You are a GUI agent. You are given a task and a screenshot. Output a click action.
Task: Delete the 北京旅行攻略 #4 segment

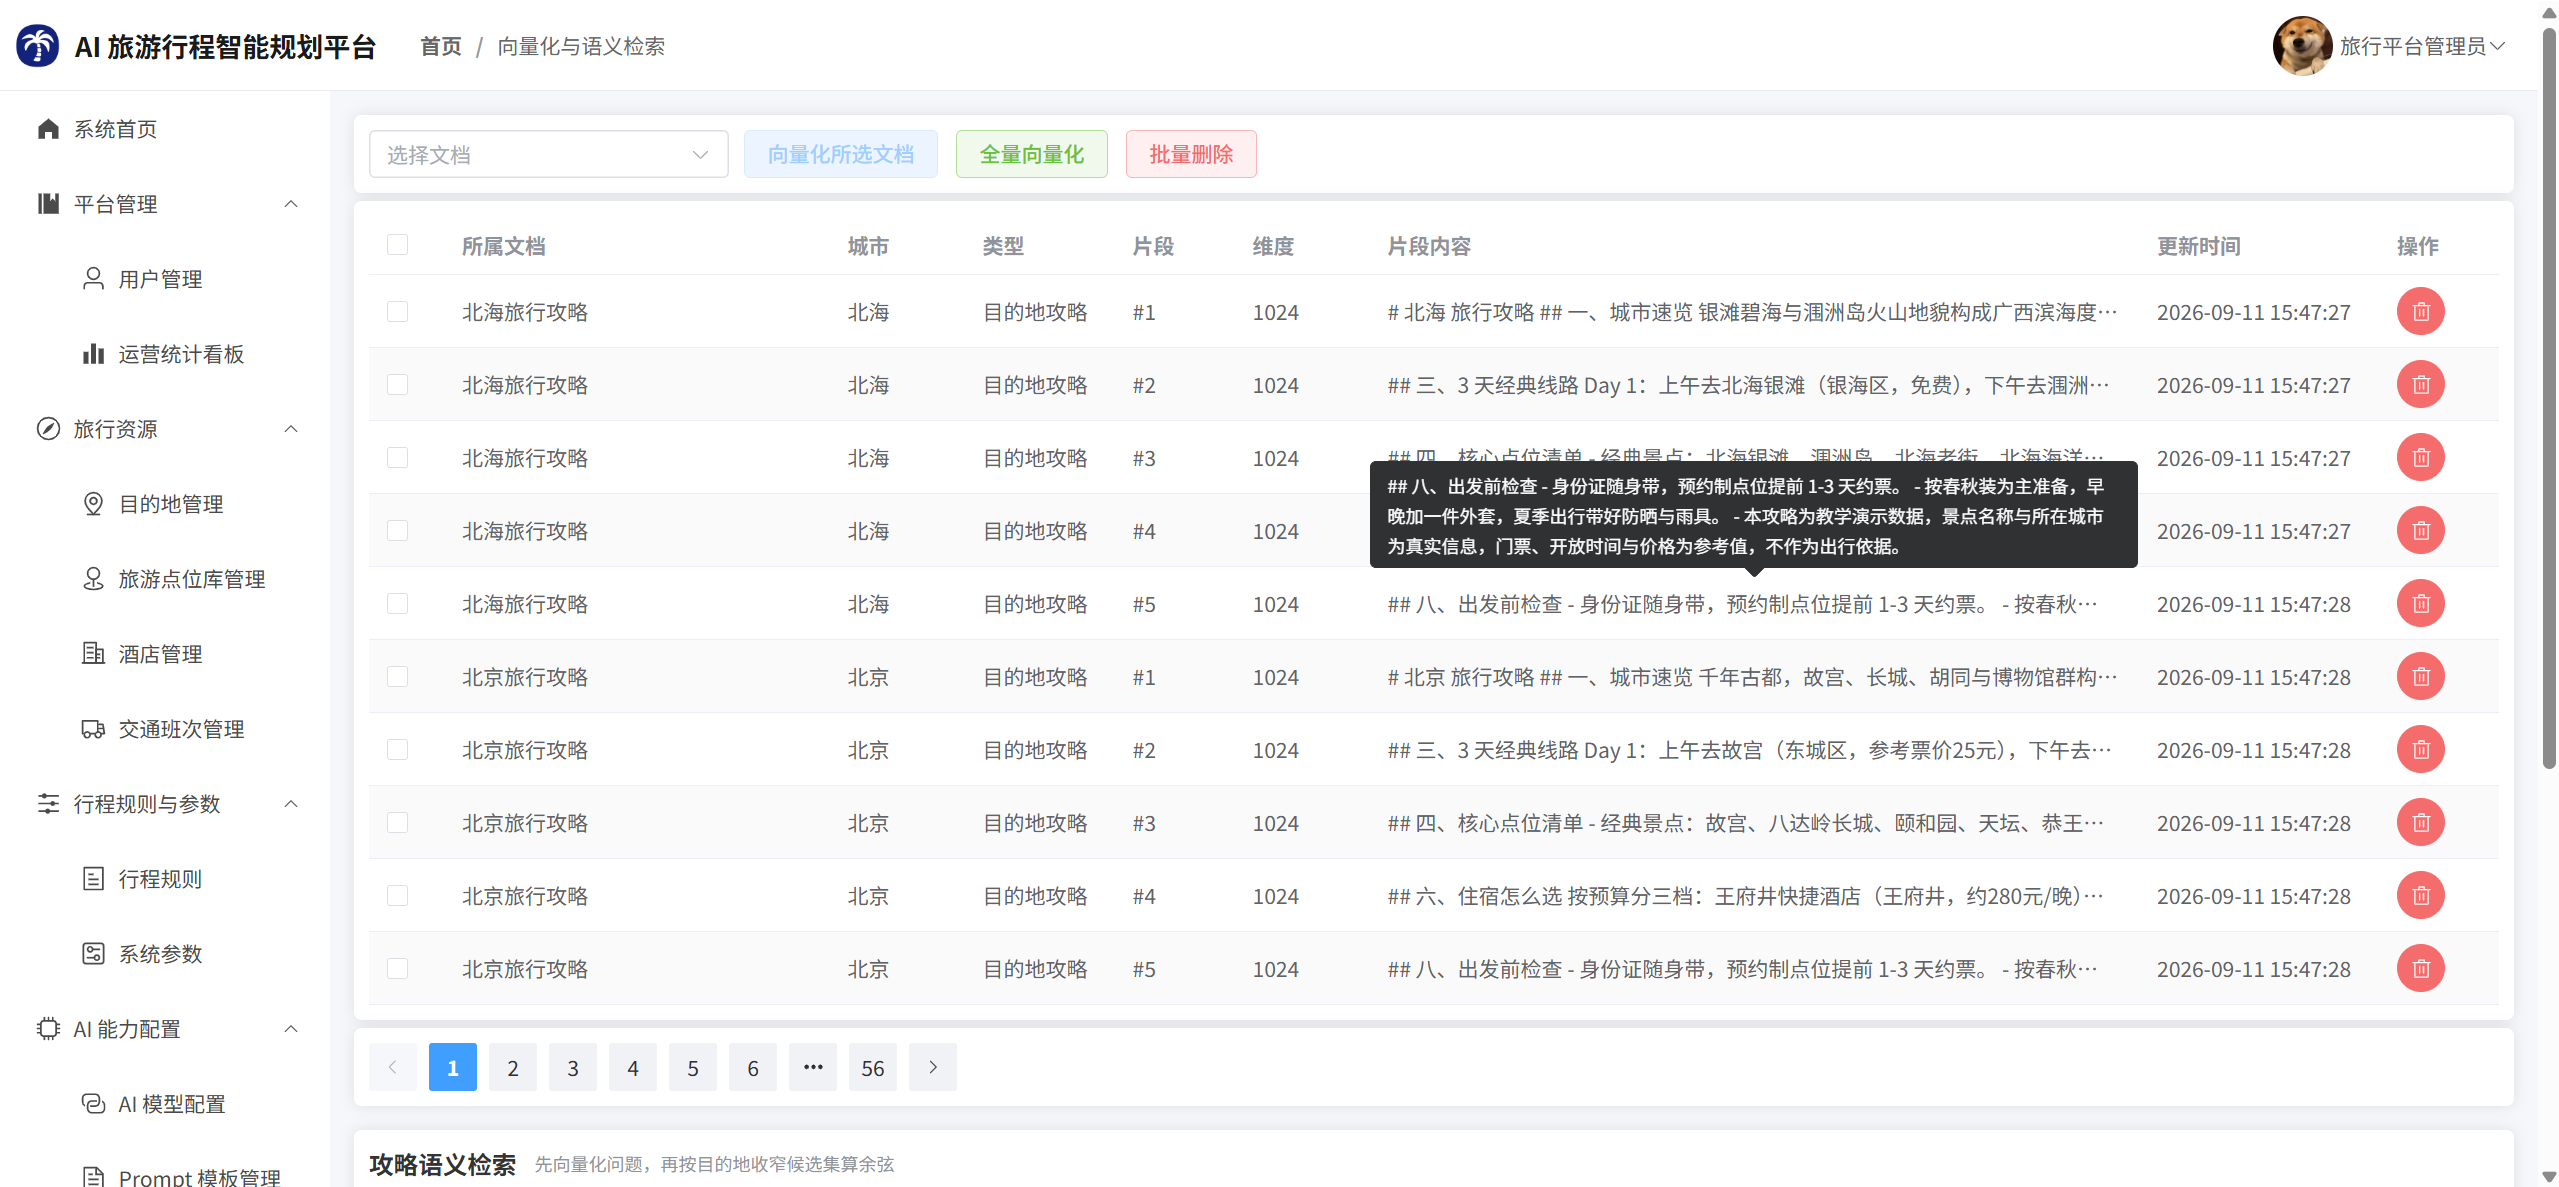(x=2420, y=895)
